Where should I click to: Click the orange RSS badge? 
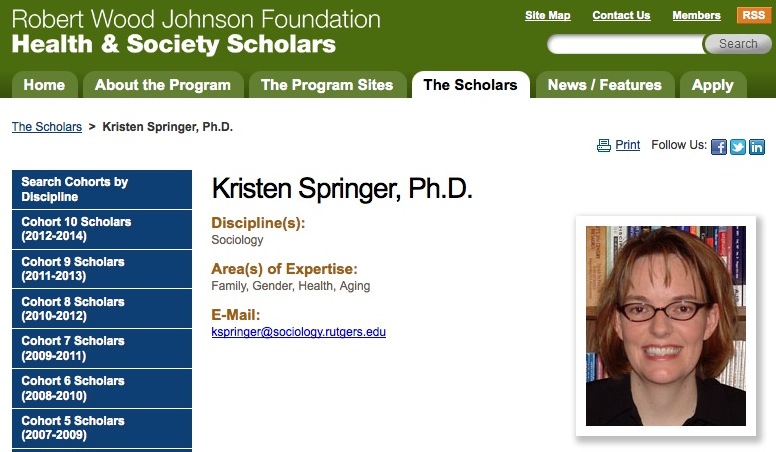752,15
